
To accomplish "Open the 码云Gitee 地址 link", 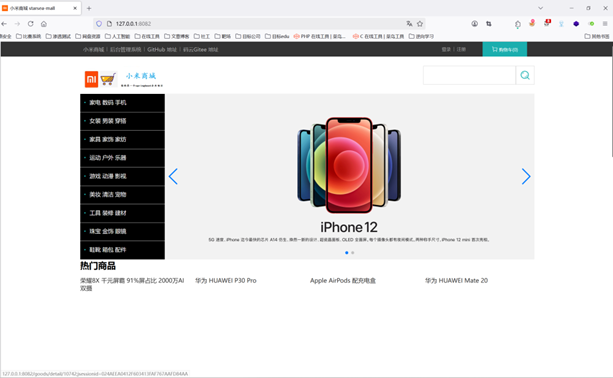I will (x=201, y=49).
